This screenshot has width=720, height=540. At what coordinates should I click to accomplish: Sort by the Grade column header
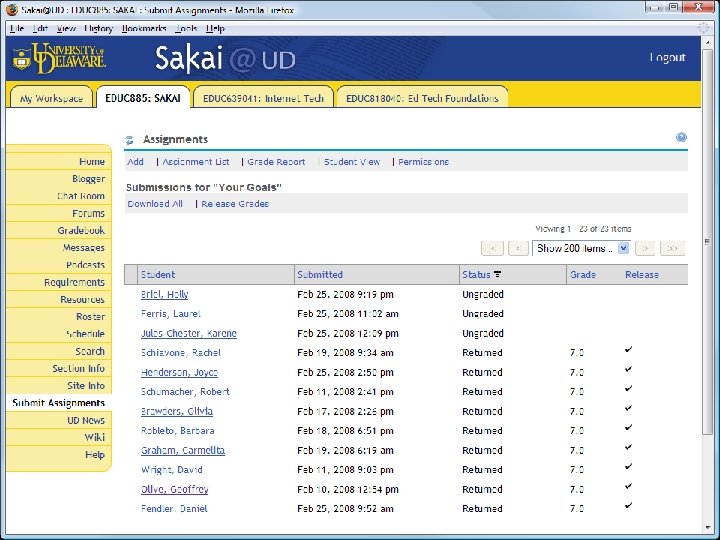pyautogui.click(x=583, y=275)
